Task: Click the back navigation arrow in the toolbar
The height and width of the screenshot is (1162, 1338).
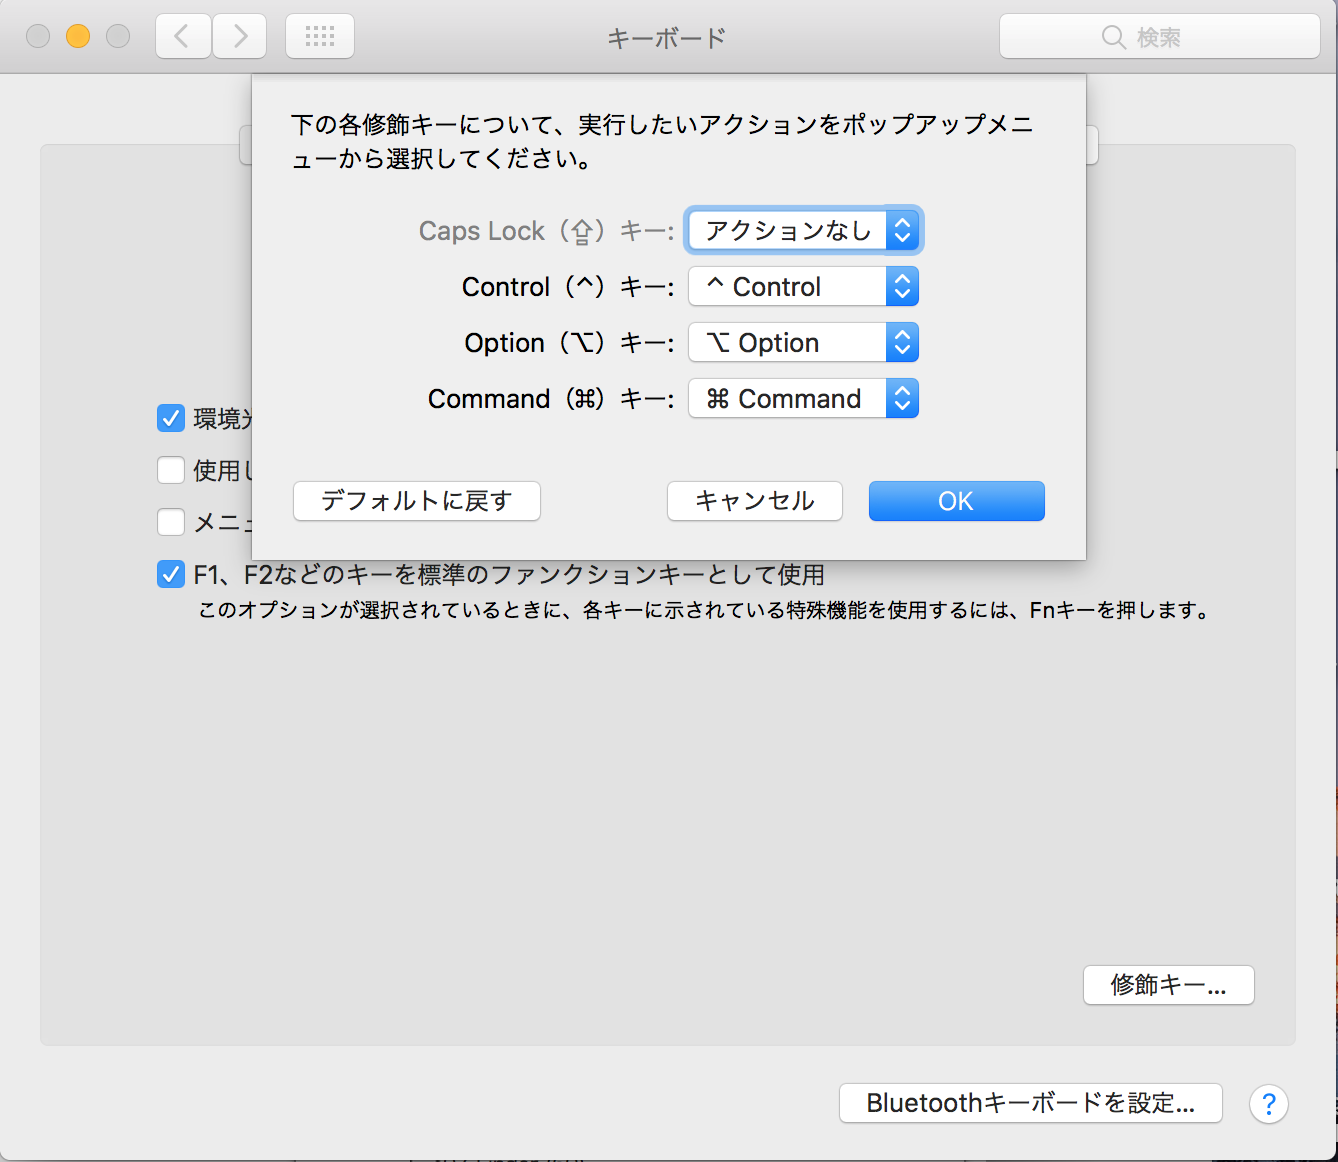Action: coord(182,36)
